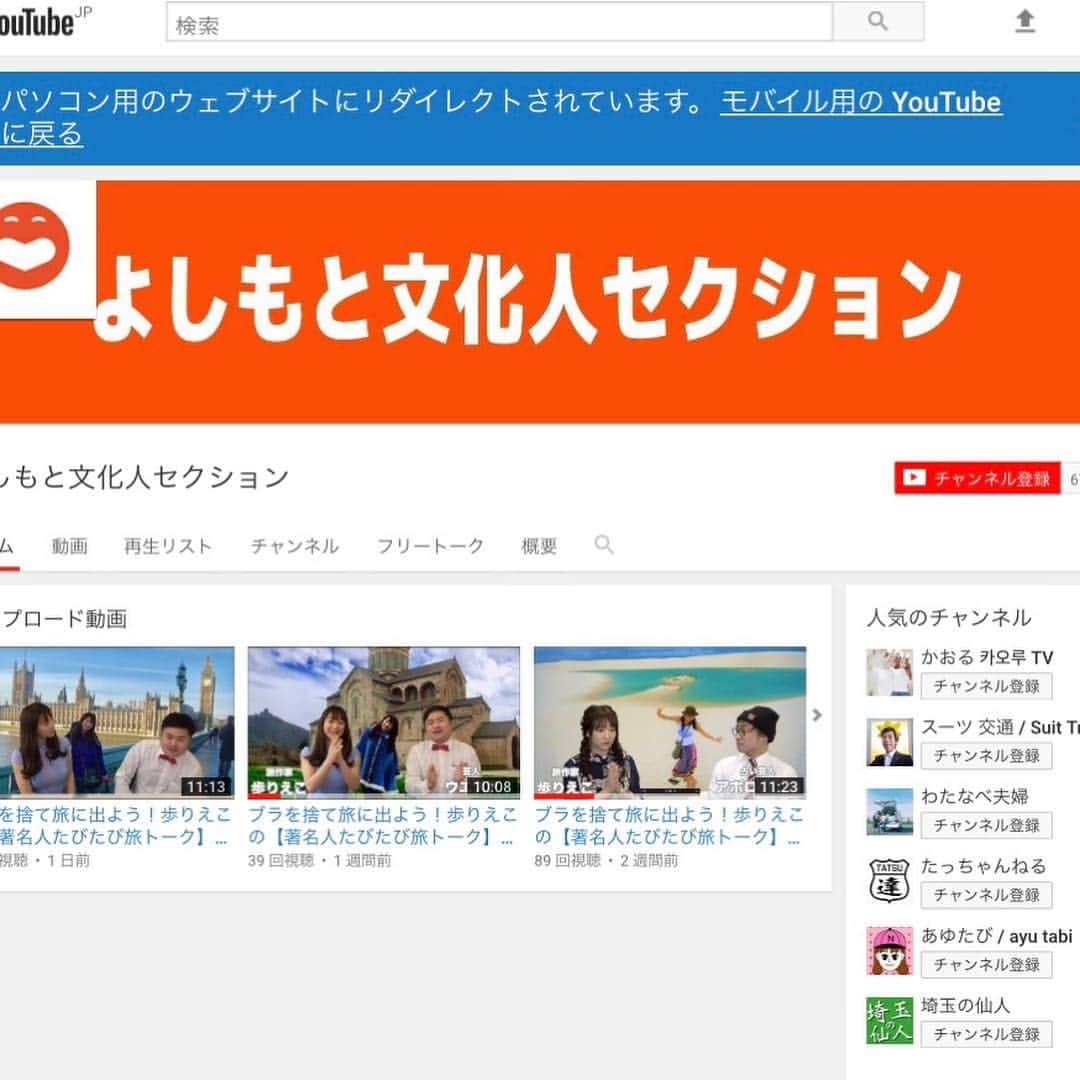Screen dimensions: 1080x1080
Task: Click the YouTube logo
Action: (43, 22)
